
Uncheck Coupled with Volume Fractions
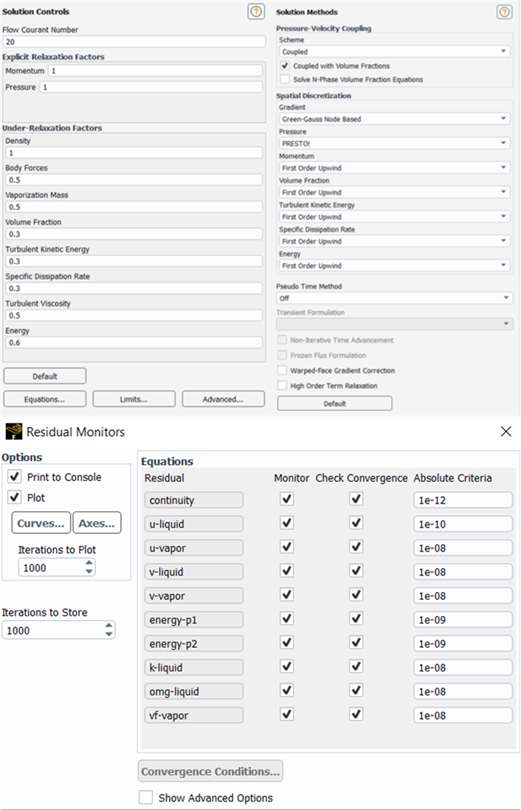[285, 66]
